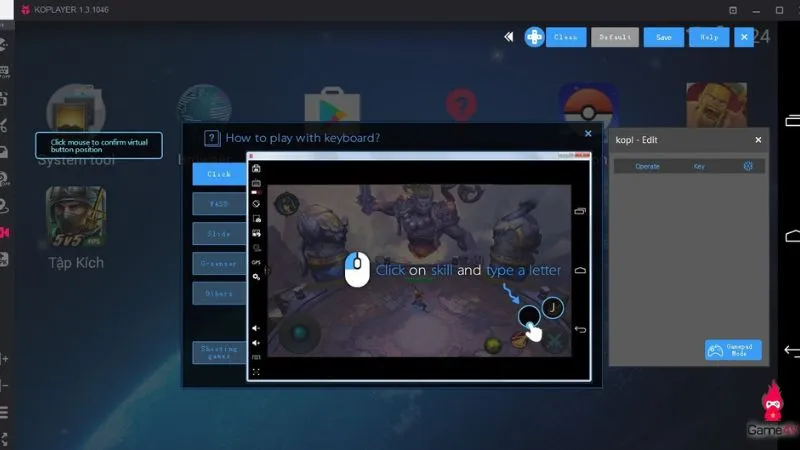This screenshot has height=450, width=800.
Task: Click the 'kopl - Edit' panel title
Action: click(x=636, y=140)
